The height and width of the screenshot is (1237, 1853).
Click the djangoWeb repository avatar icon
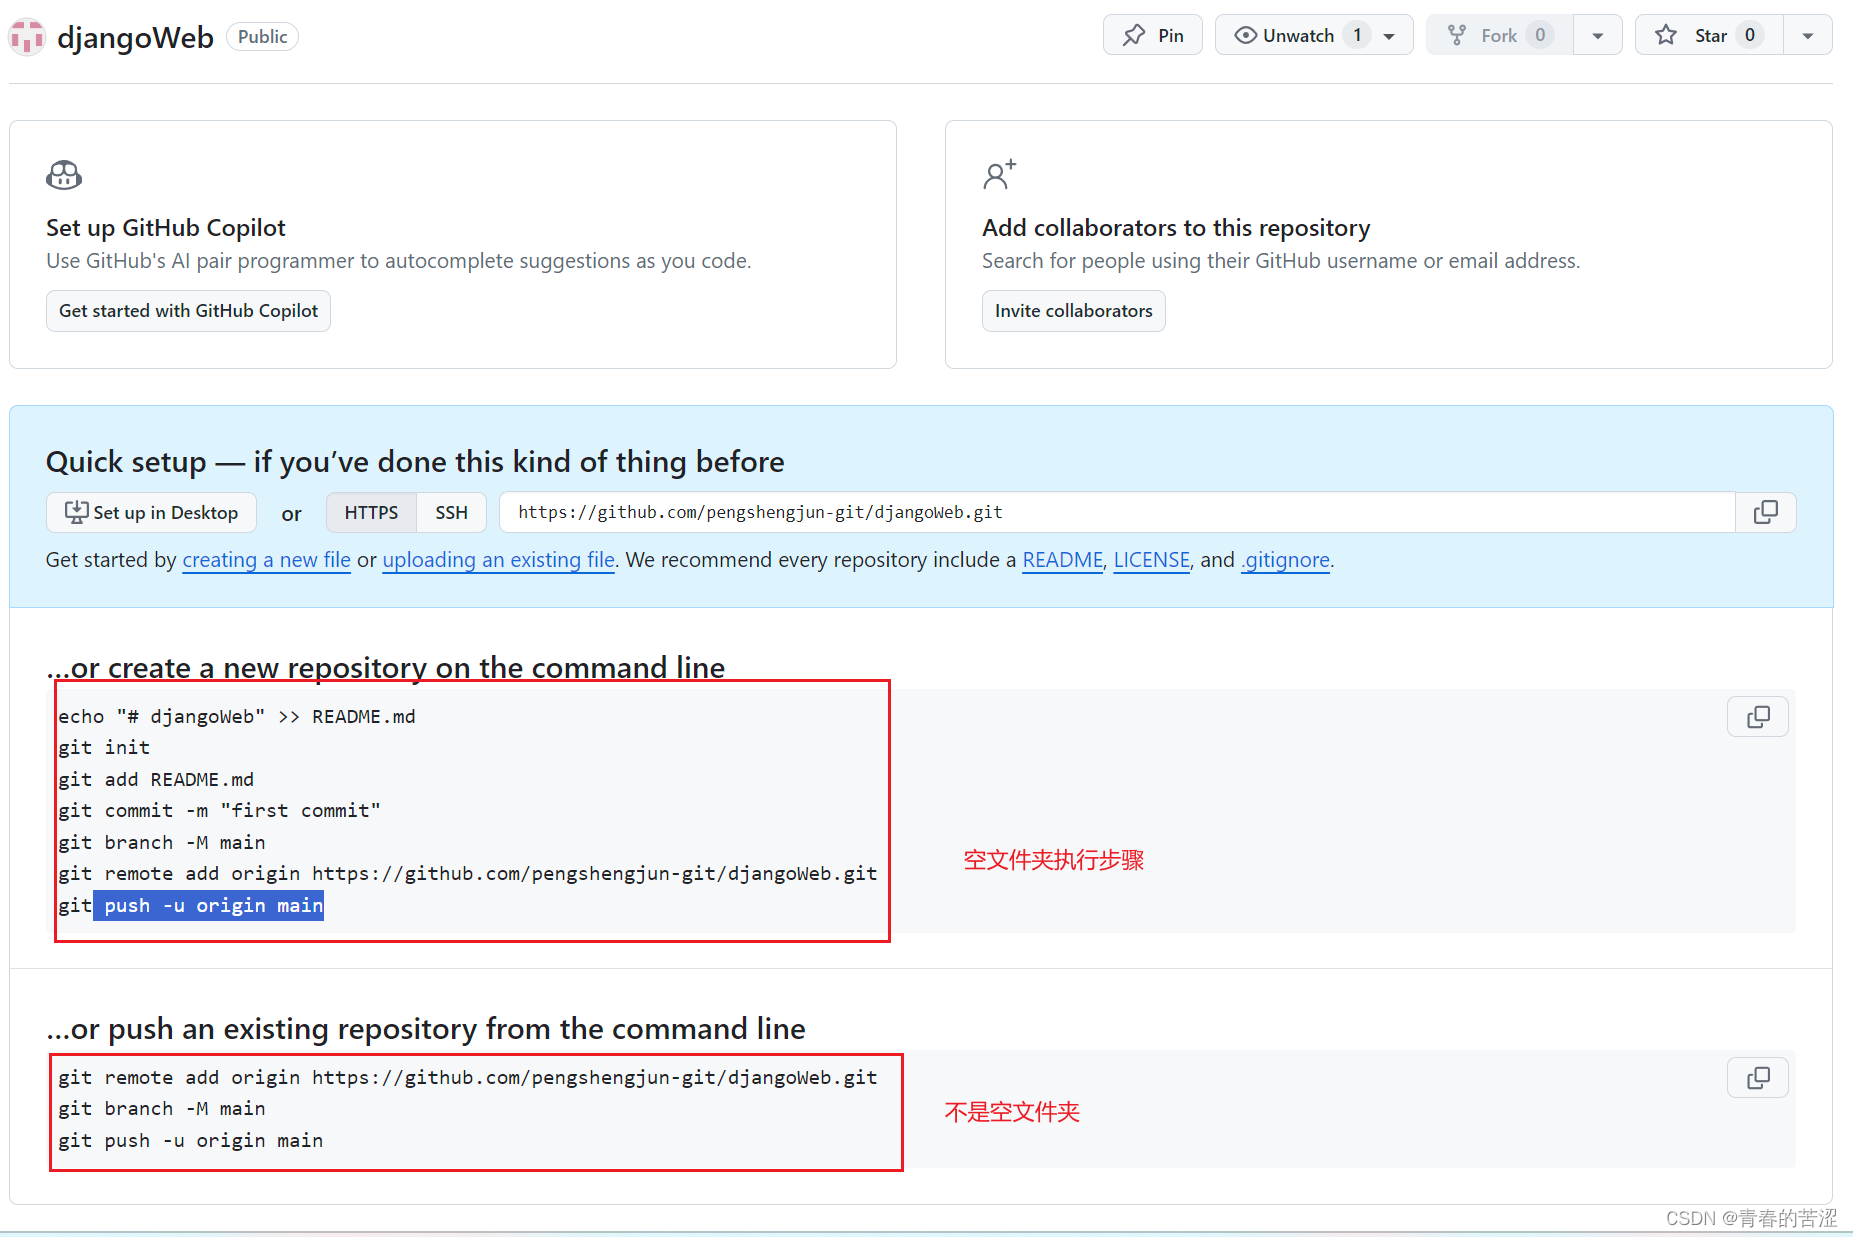click(27, 37)
